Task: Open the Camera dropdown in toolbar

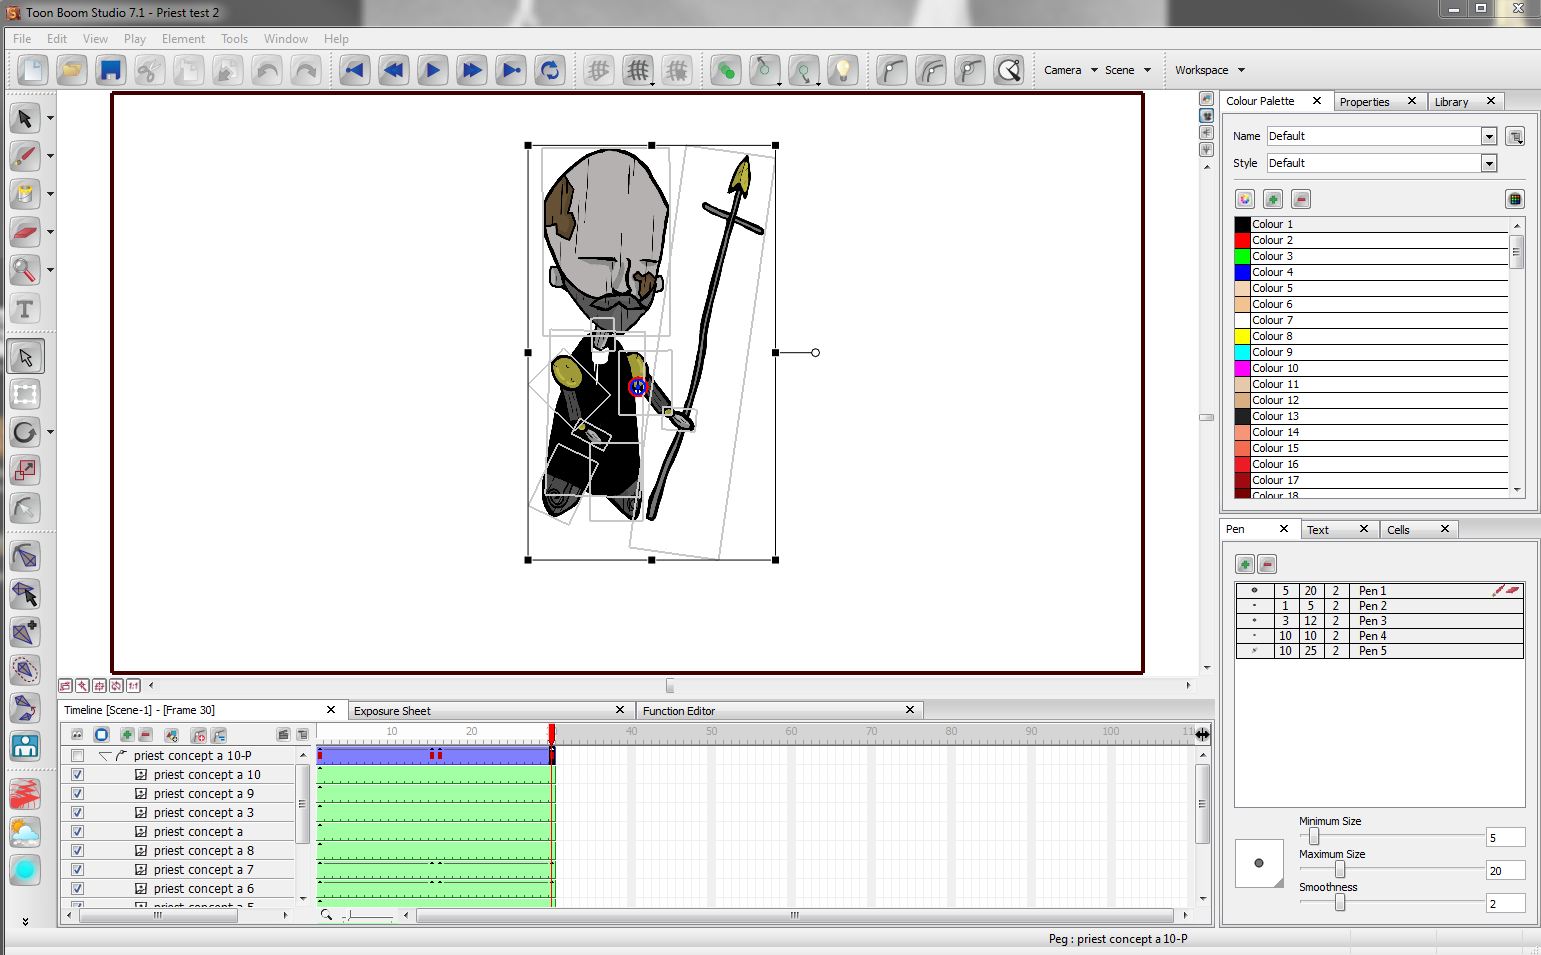Action: pos(1070,70)
